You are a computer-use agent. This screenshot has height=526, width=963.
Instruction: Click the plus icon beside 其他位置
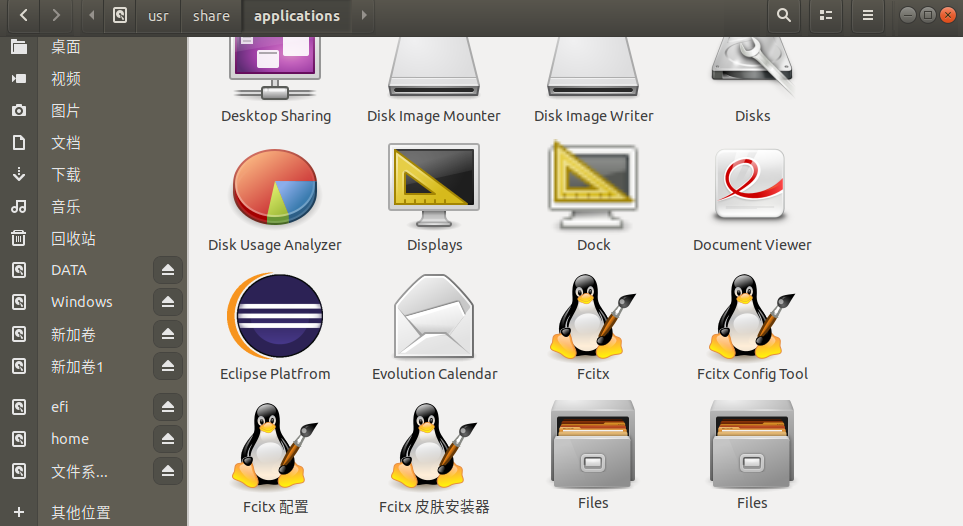(x=19, y=512)
